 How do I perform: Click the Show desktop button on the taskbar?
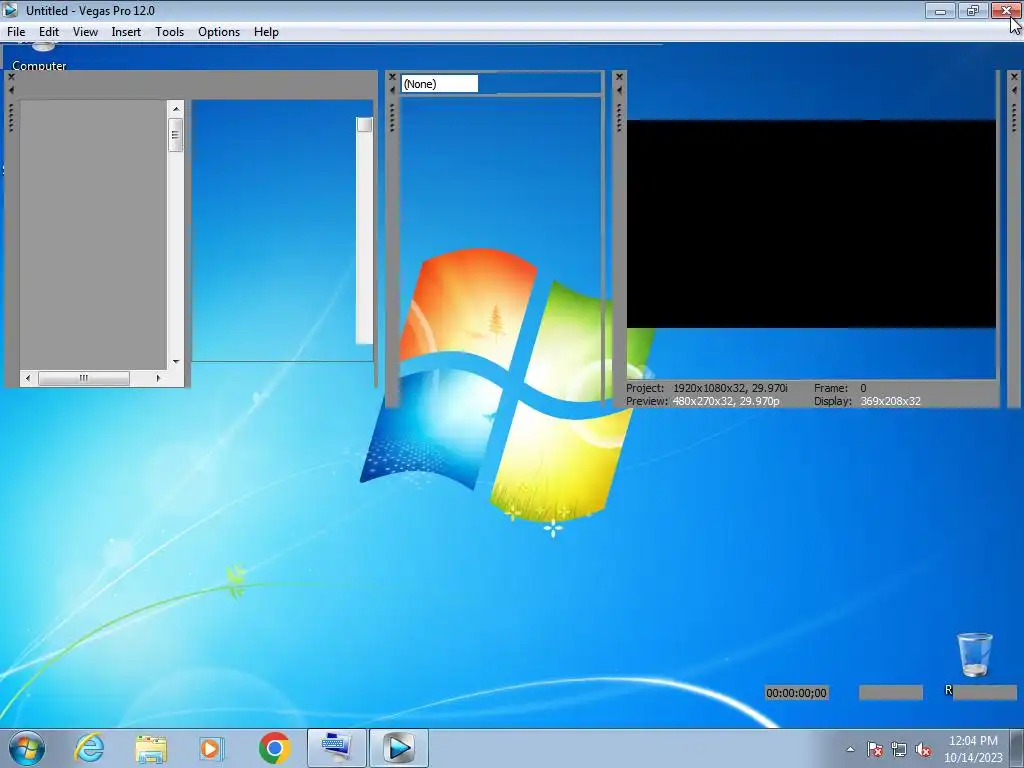coord(1017,748)
